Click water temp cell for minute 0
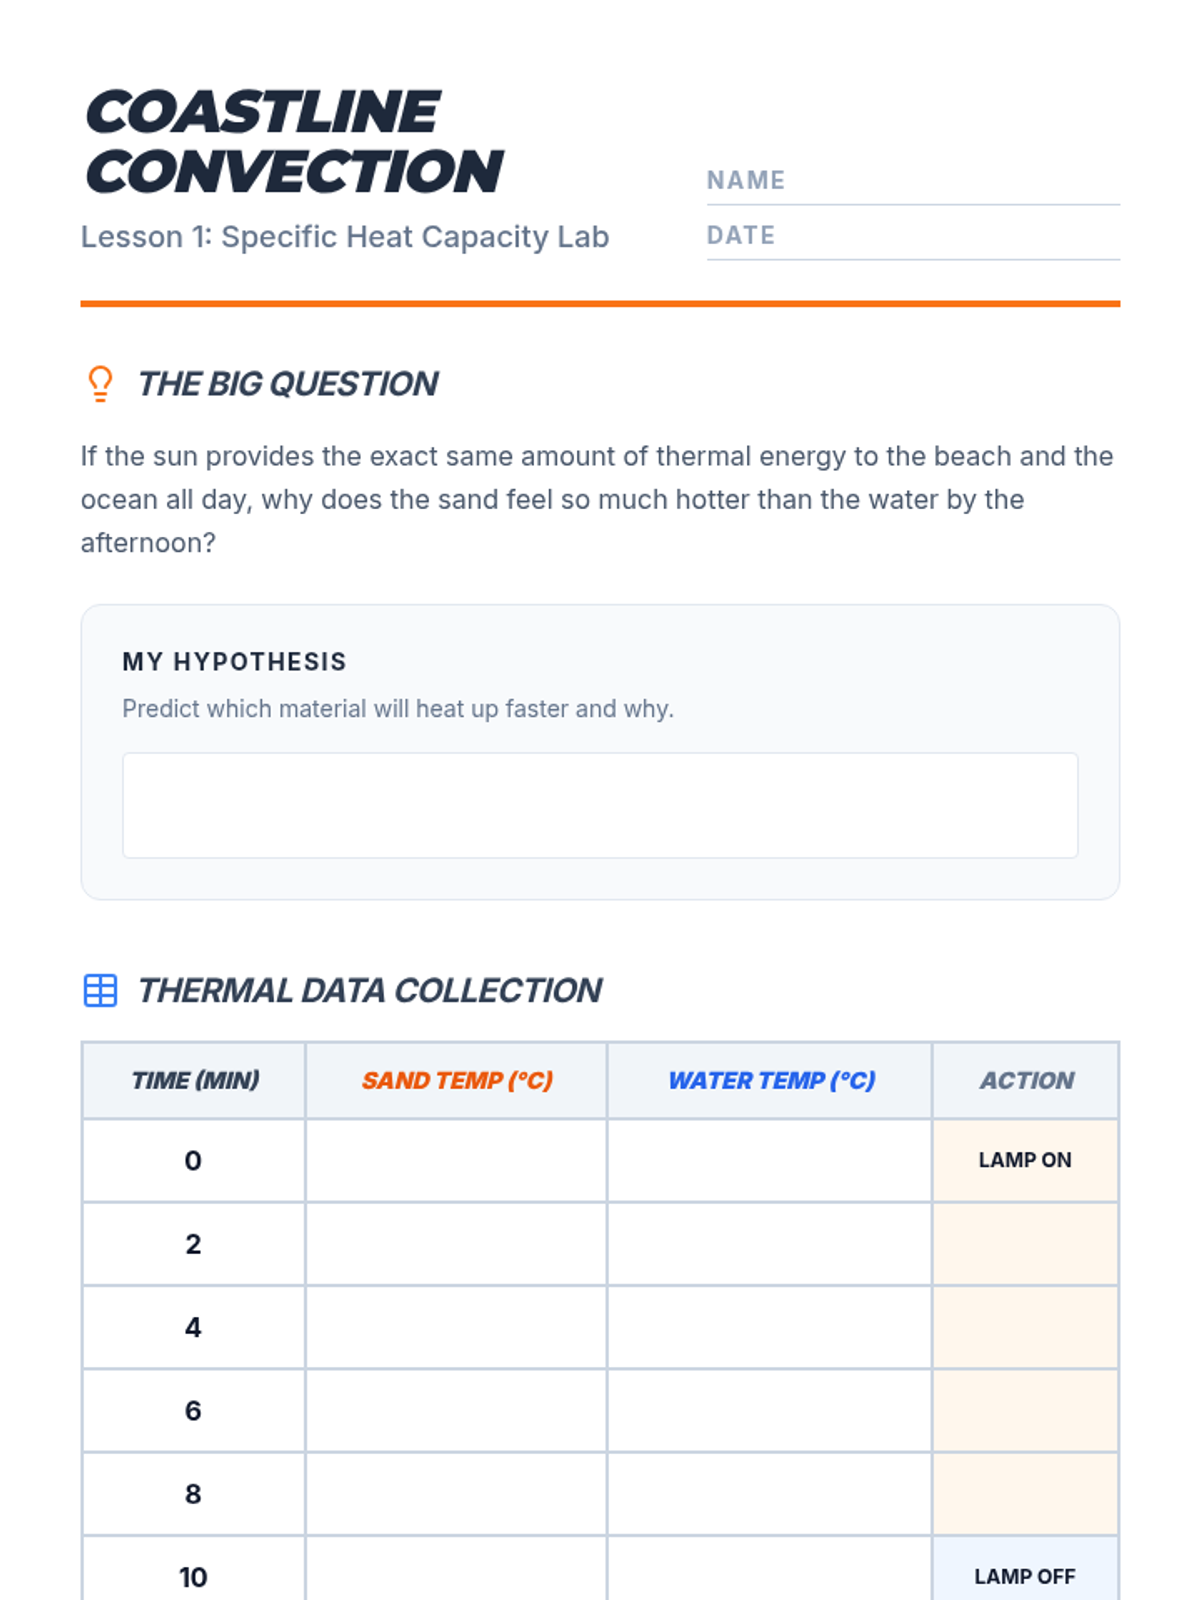This screenshot has width=1200, height=1600. click(769, 1160)
